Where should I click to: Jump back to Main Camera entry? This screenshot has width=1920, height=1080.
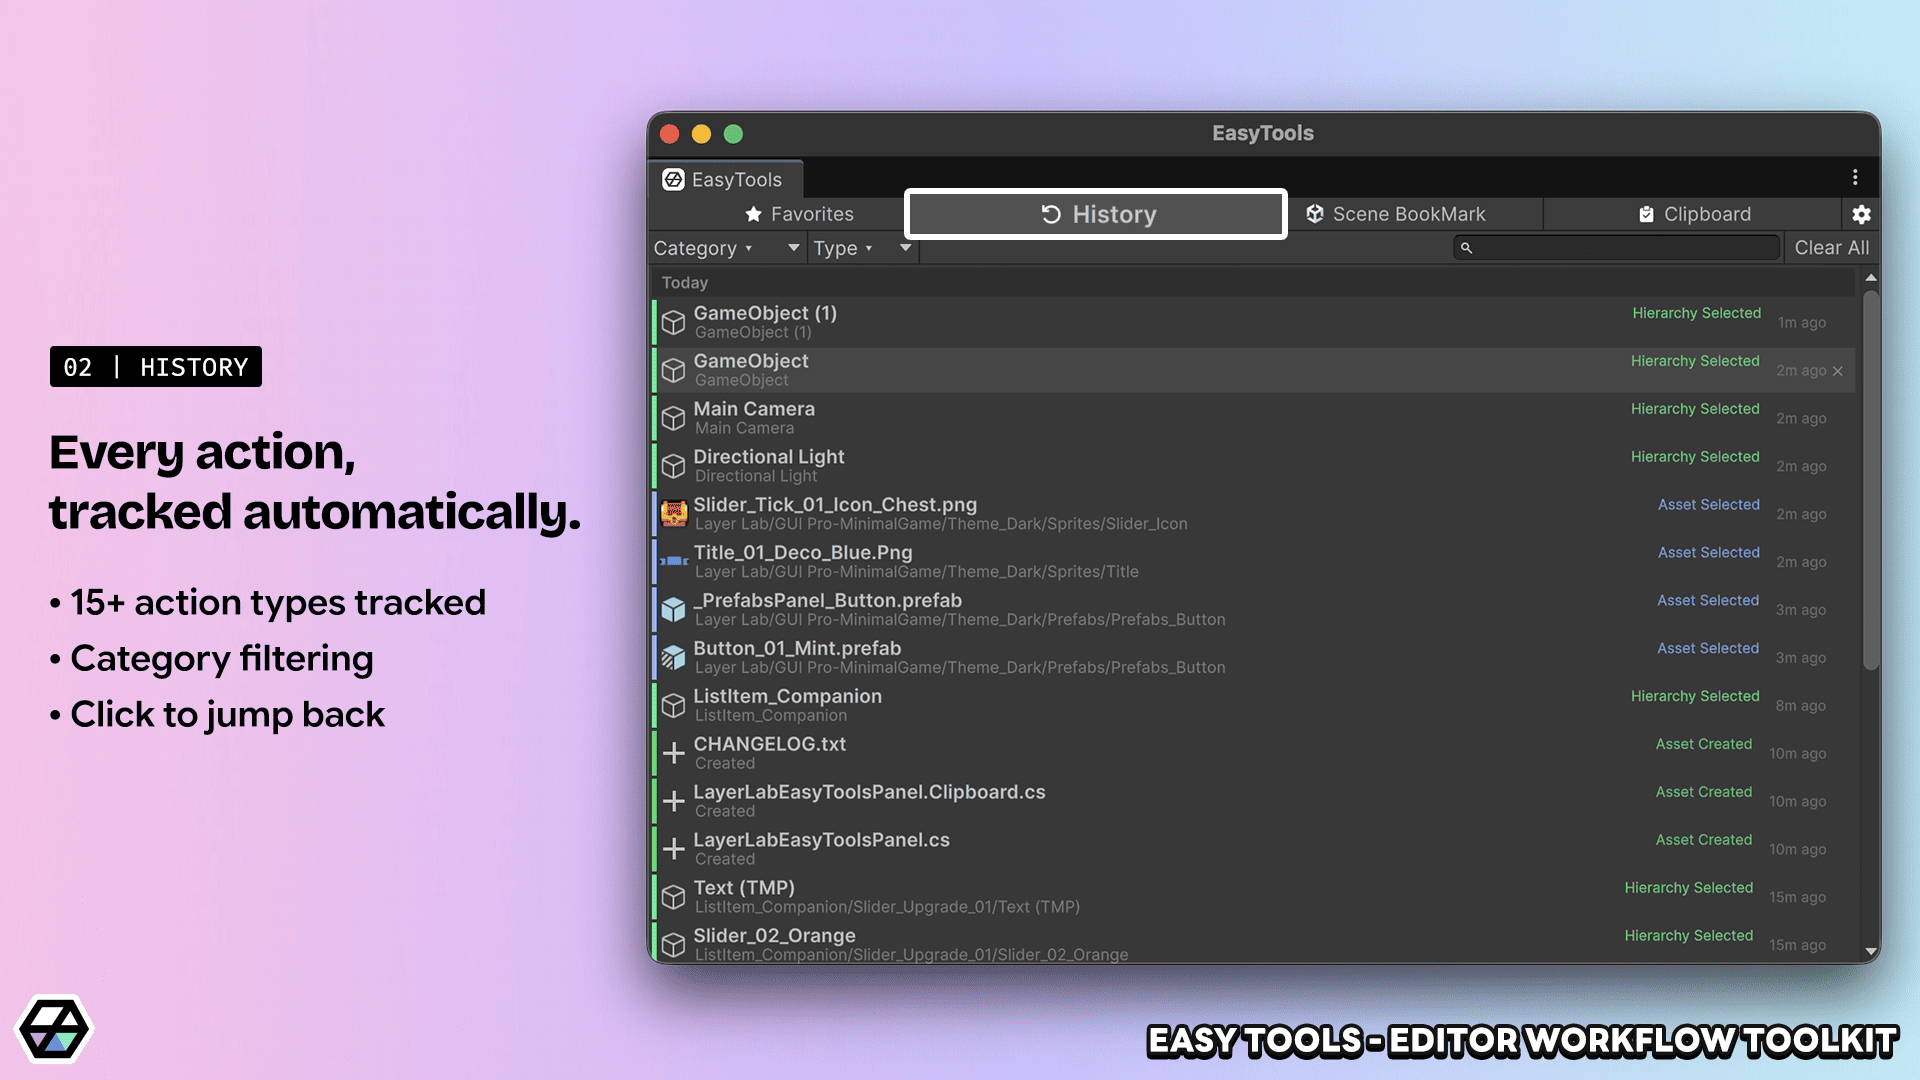click(x=1255, y=418)
